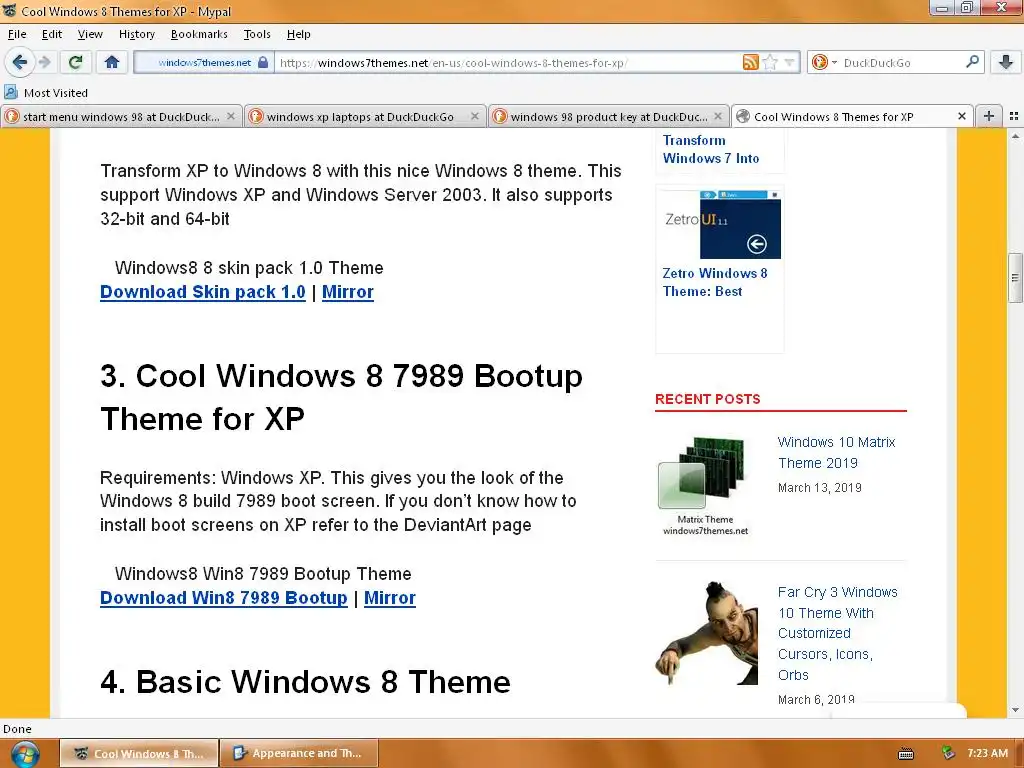Screen dimensions: 1024x768
Task: Click the 'March 13, 2019' post date
Action: click(x=820, y=488)
